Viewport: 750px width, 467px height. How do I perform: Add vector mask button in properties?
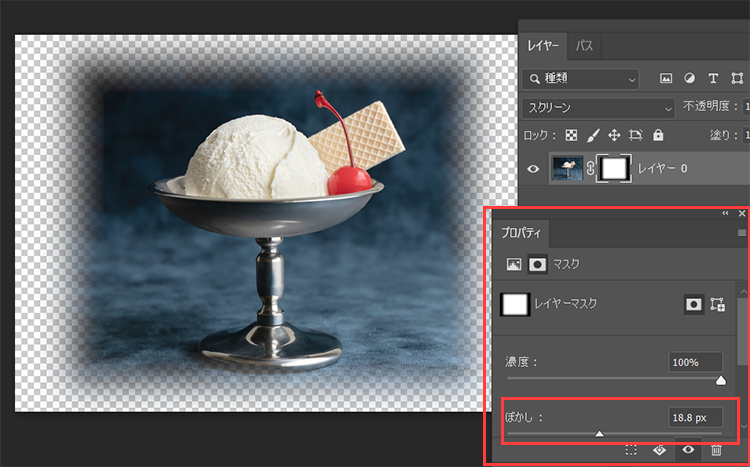tap(717, 304)
